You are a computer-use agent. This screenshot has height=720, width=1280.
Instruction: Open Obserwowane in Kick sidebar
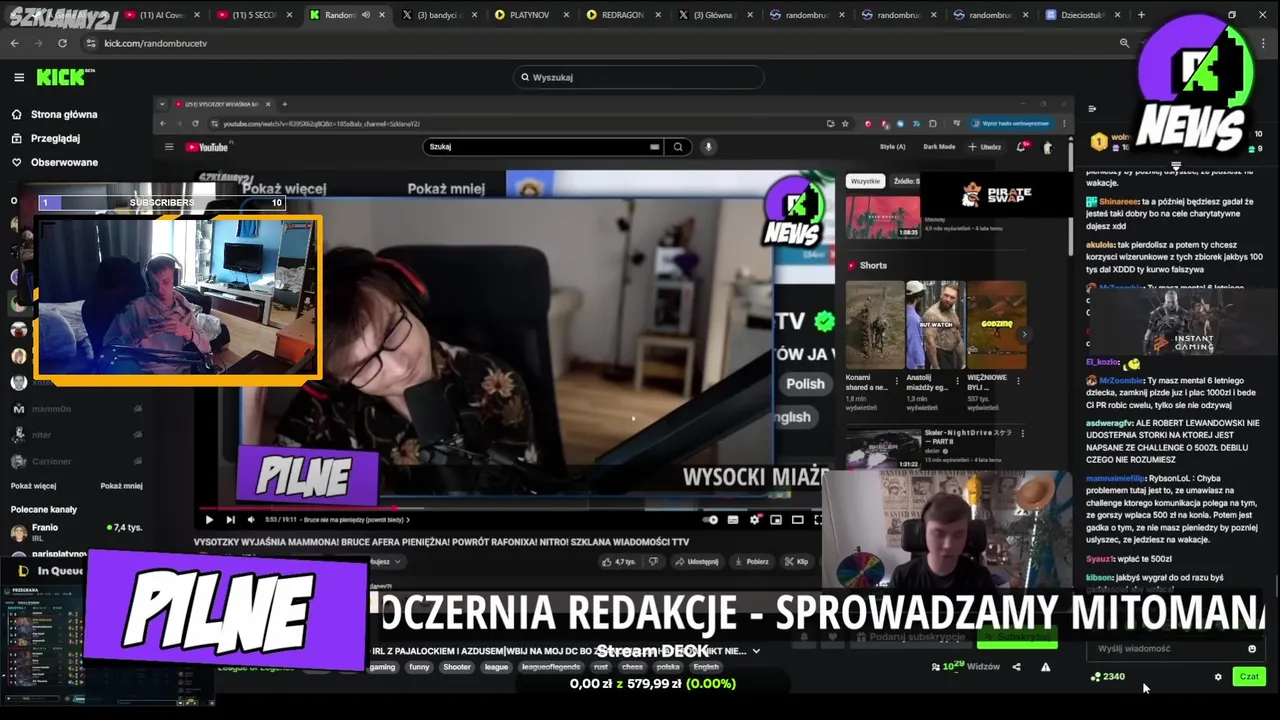(55, 162)
